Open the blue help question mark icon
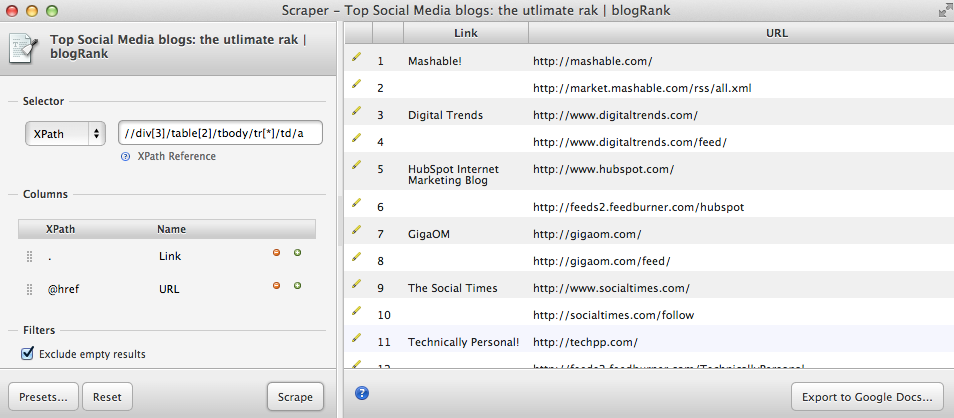 point(362,393)
